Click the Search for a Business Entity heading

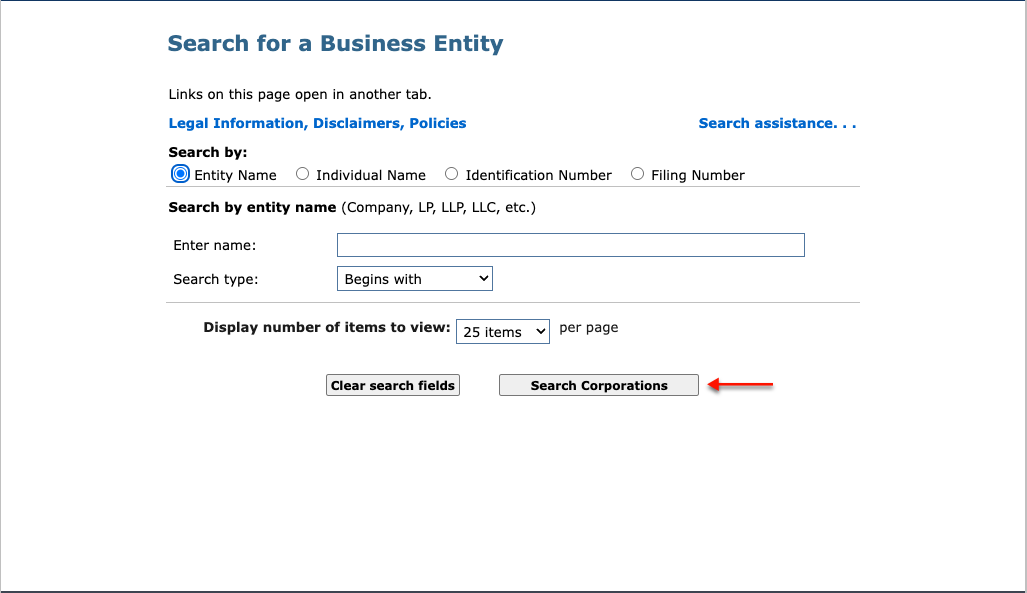pyautogui.click(x=335, y=43)
